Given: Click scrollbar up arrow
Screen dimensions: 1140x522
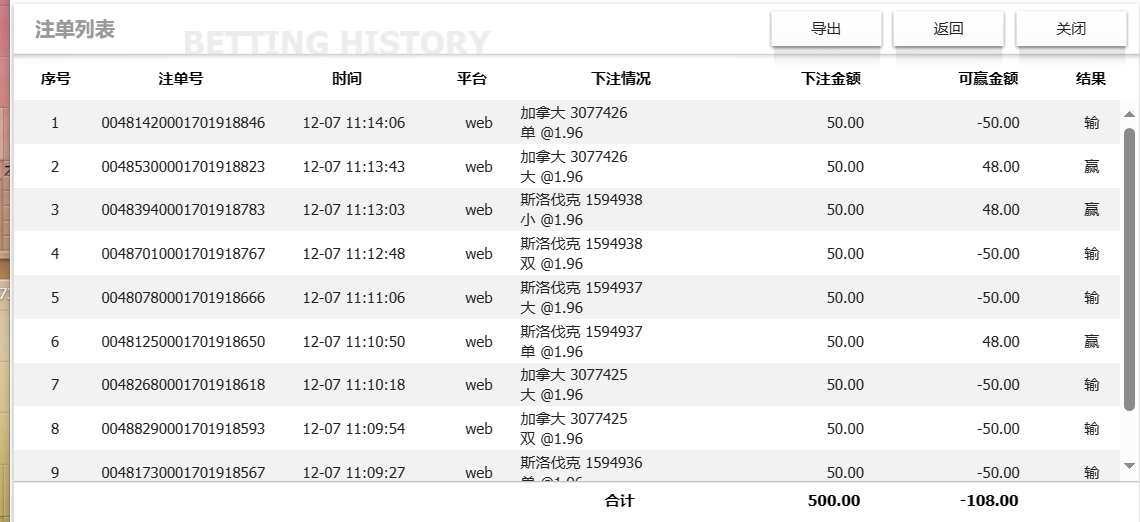Looking at the screenshot, I should click(x=1130, y=115).
